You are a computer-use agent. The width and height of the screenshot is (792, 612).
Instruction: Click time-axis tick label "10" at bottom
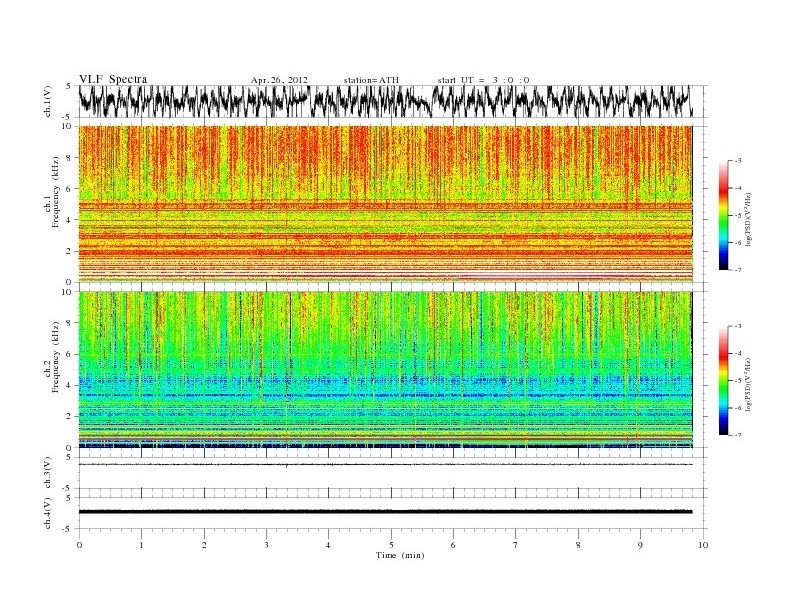703,545
